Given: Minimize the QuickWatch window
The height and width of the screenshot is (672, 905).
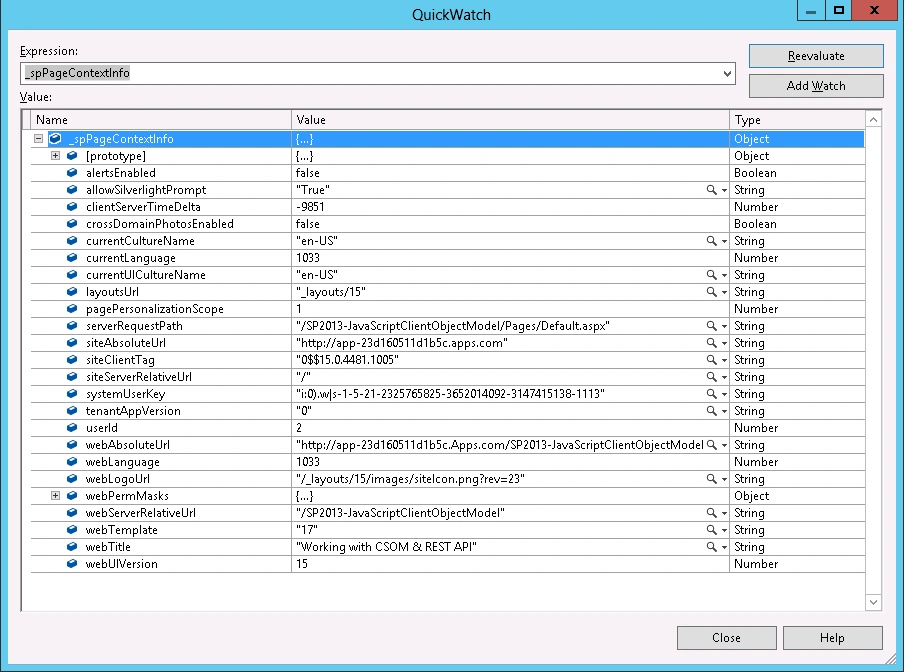Looking at the screenshot, I should (x=811, y=10).
